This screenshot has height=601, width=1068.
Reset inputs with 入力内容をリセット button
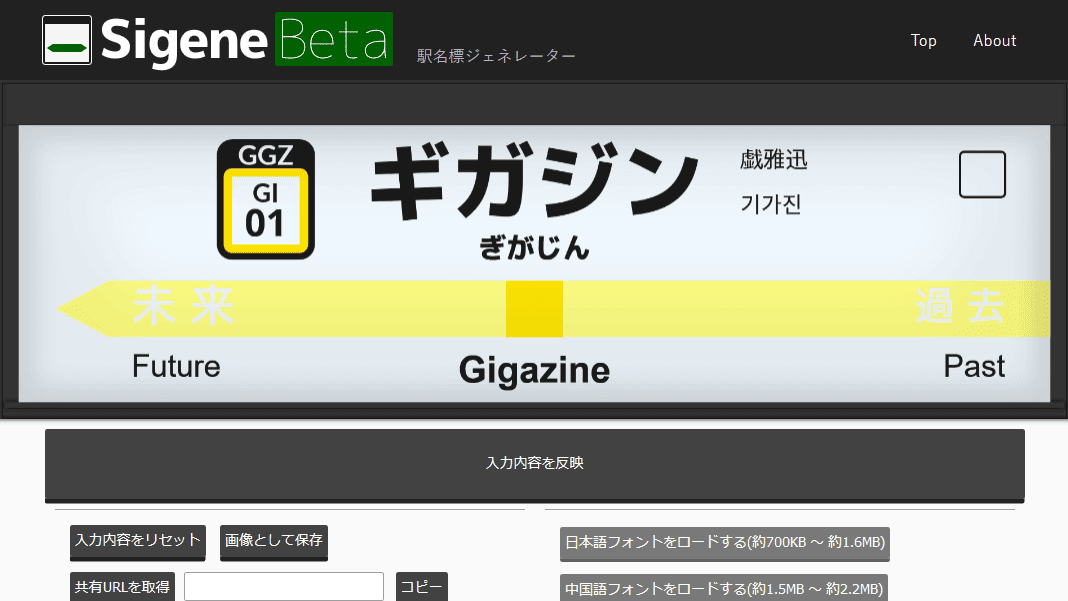point(138,542)
